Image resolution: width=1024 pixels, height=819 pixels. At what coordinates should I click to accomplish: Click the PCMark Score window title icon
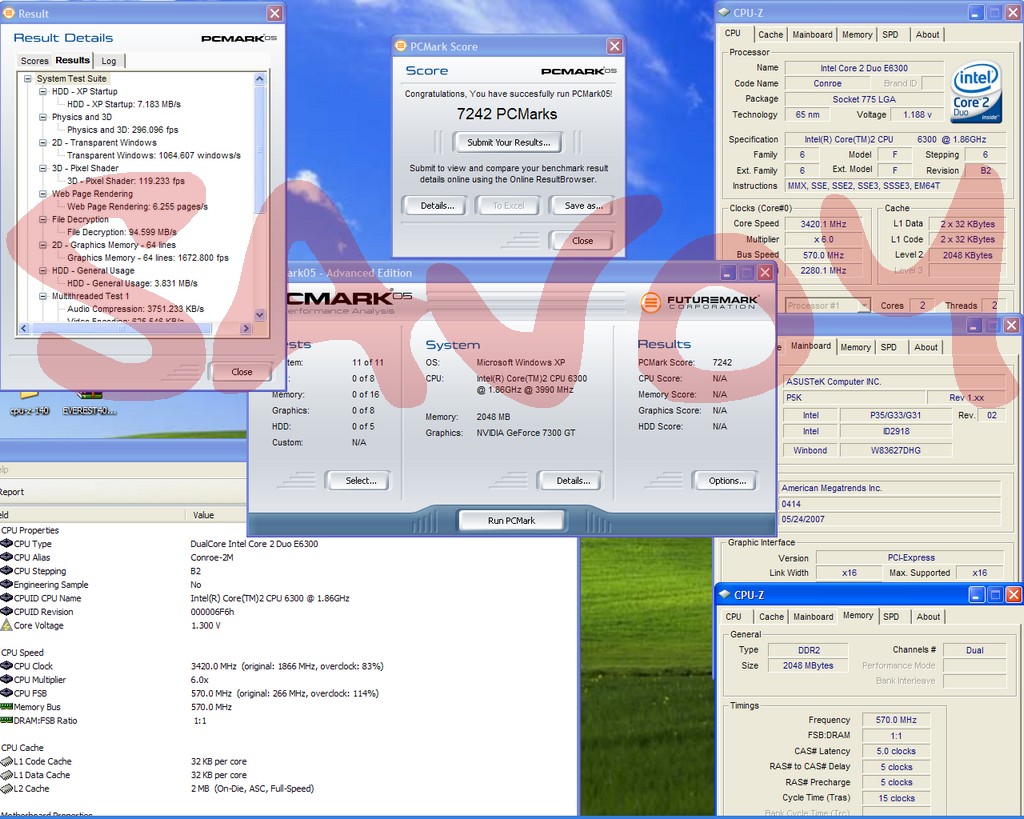click(401, 46)
